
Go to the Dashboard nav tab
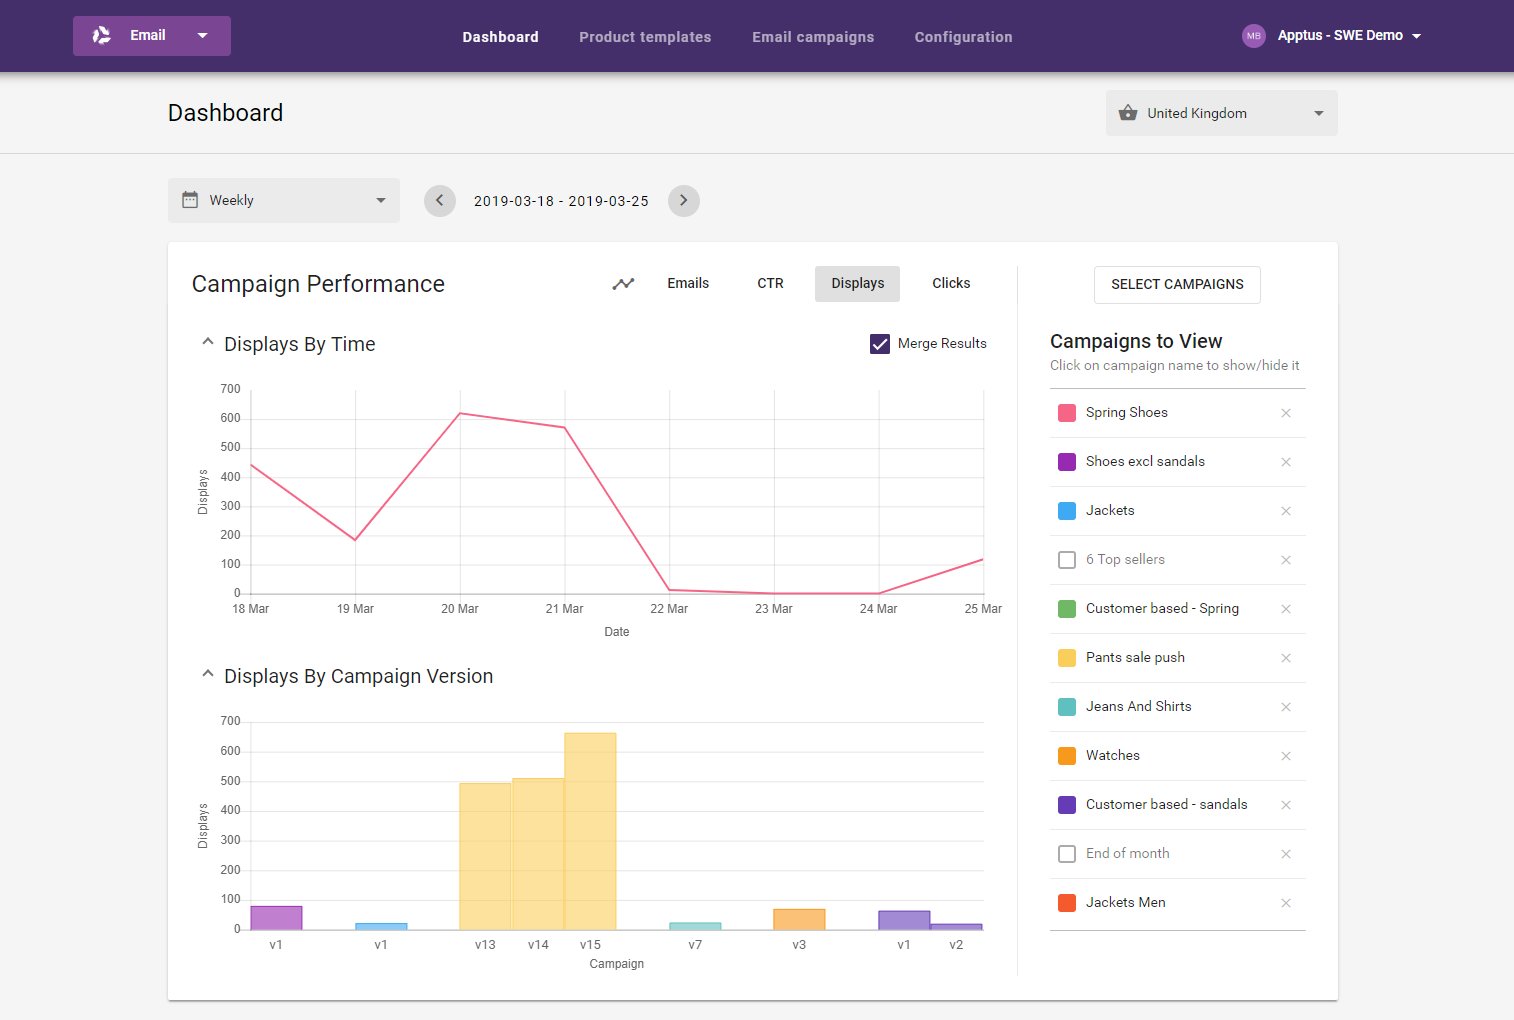pyautogui.click(x=500, y=37)
